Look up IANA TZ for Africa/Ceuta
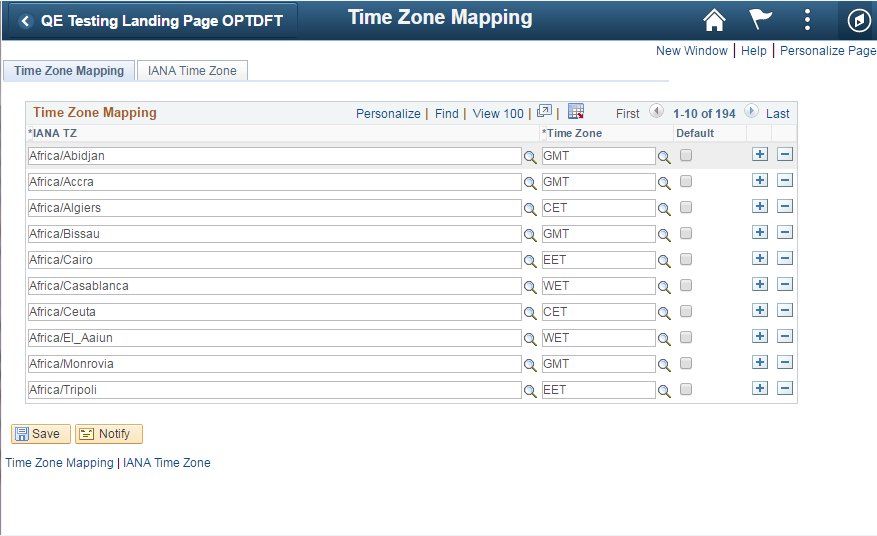The image size is (877, 536). click(x=530, y=313)
